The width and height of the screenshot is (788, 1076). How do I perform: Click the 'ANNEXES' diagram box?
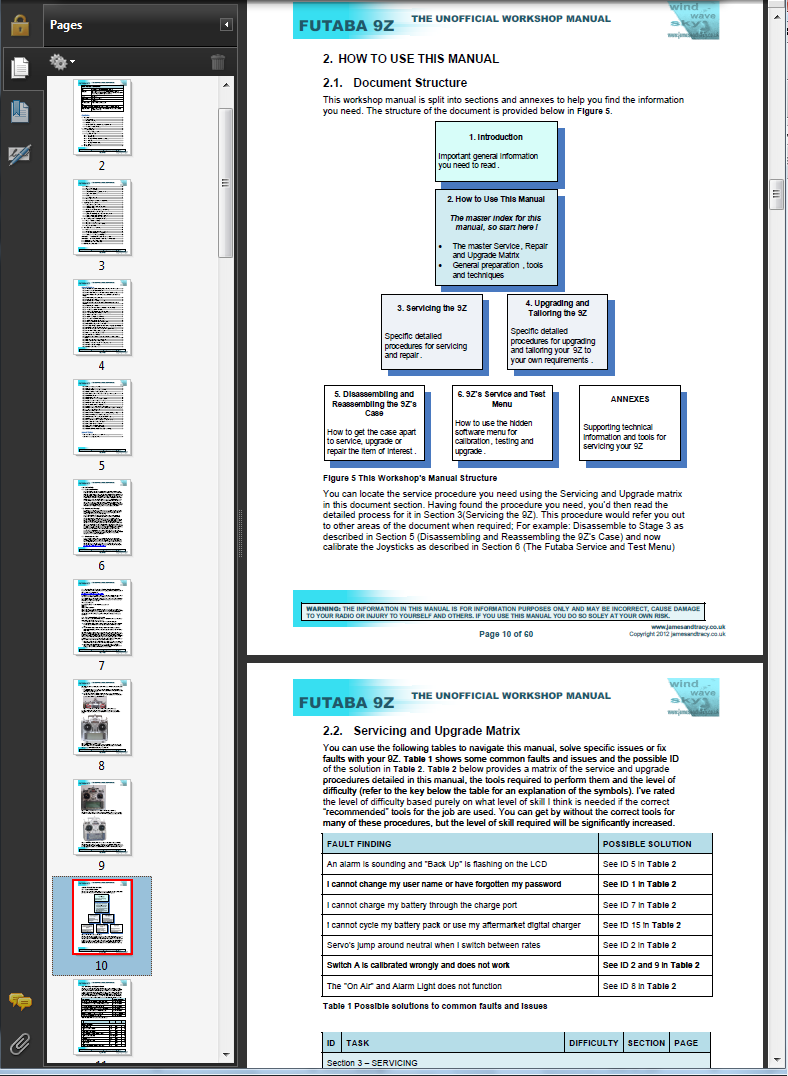coord(630,423)
